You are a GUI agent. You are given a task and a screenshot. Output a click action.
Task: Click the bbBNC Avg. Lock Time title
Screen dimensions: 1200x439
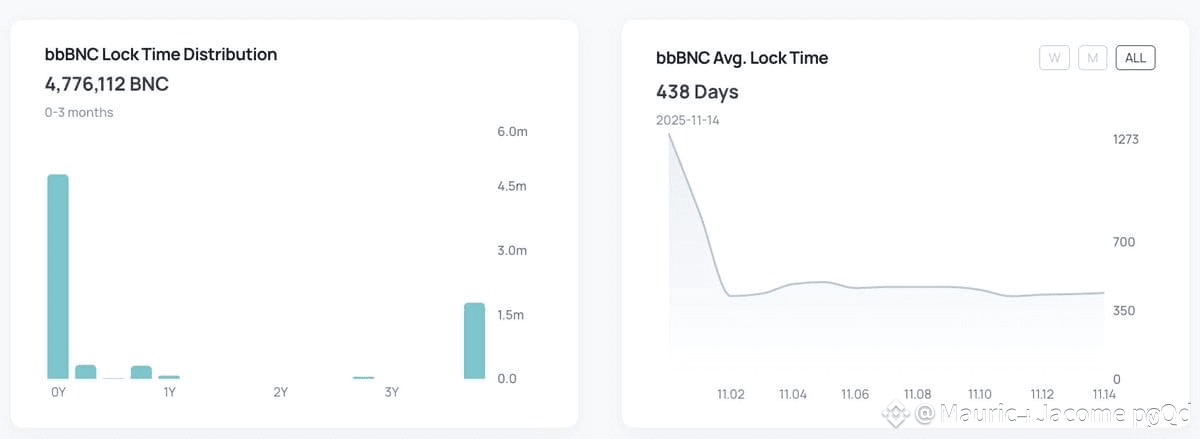click(x=742, y=58)
